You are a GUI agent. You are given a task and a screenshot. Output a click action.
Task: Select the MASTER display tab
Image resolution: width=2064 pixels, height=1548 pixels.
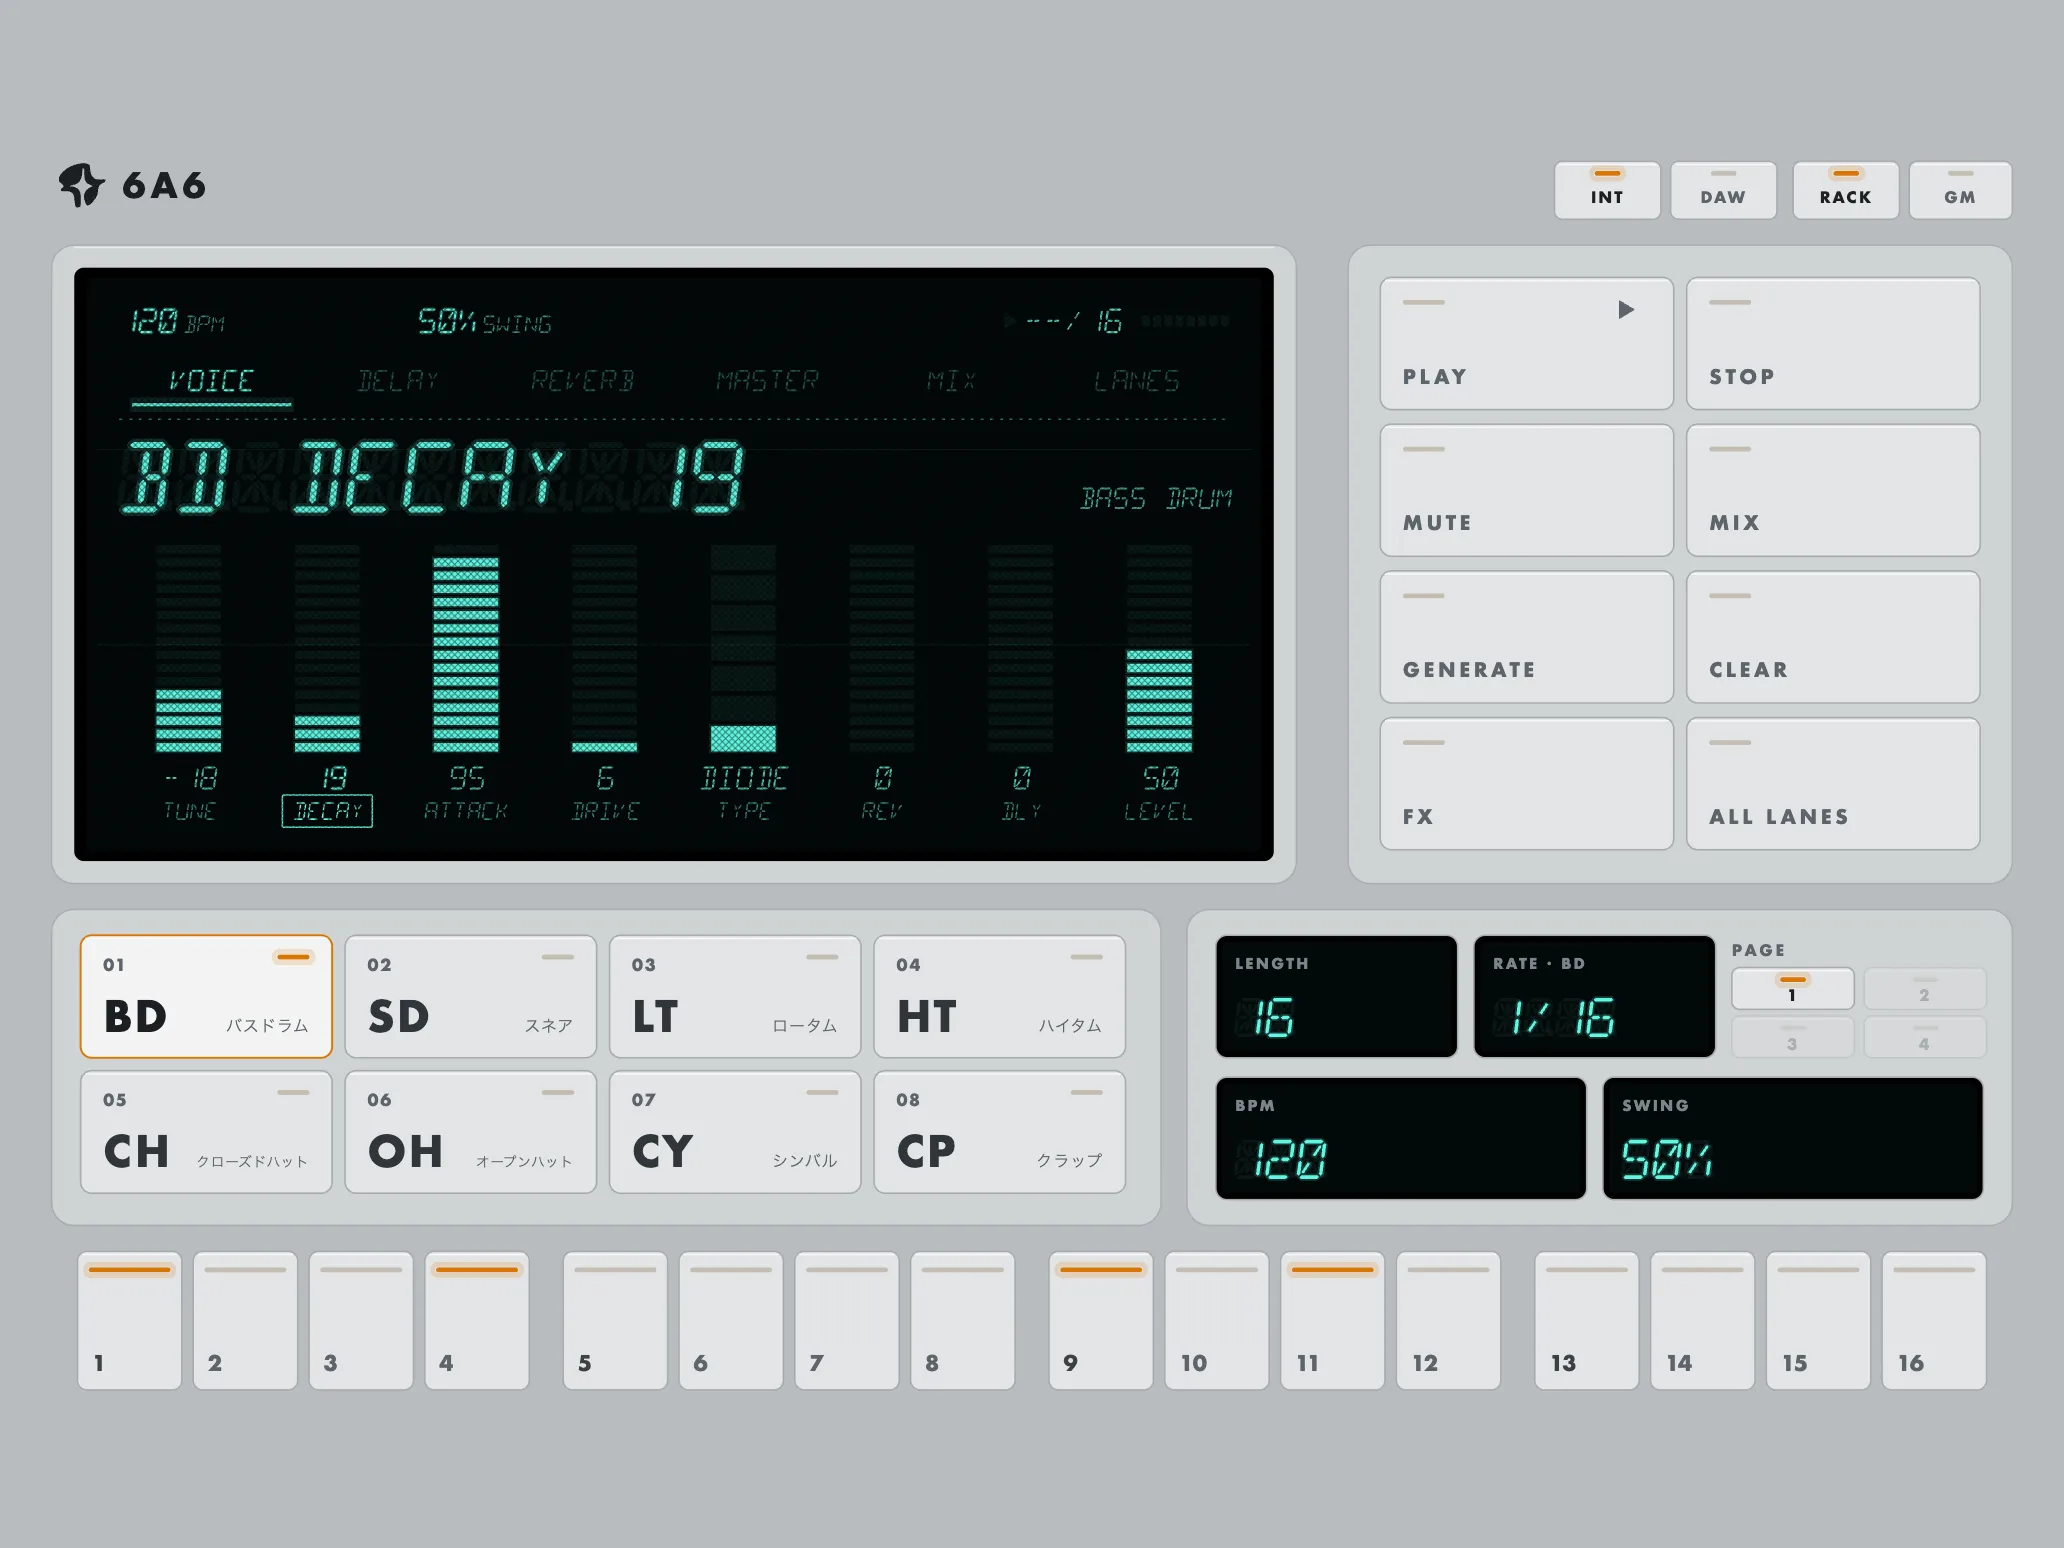[x=767, y=381]
